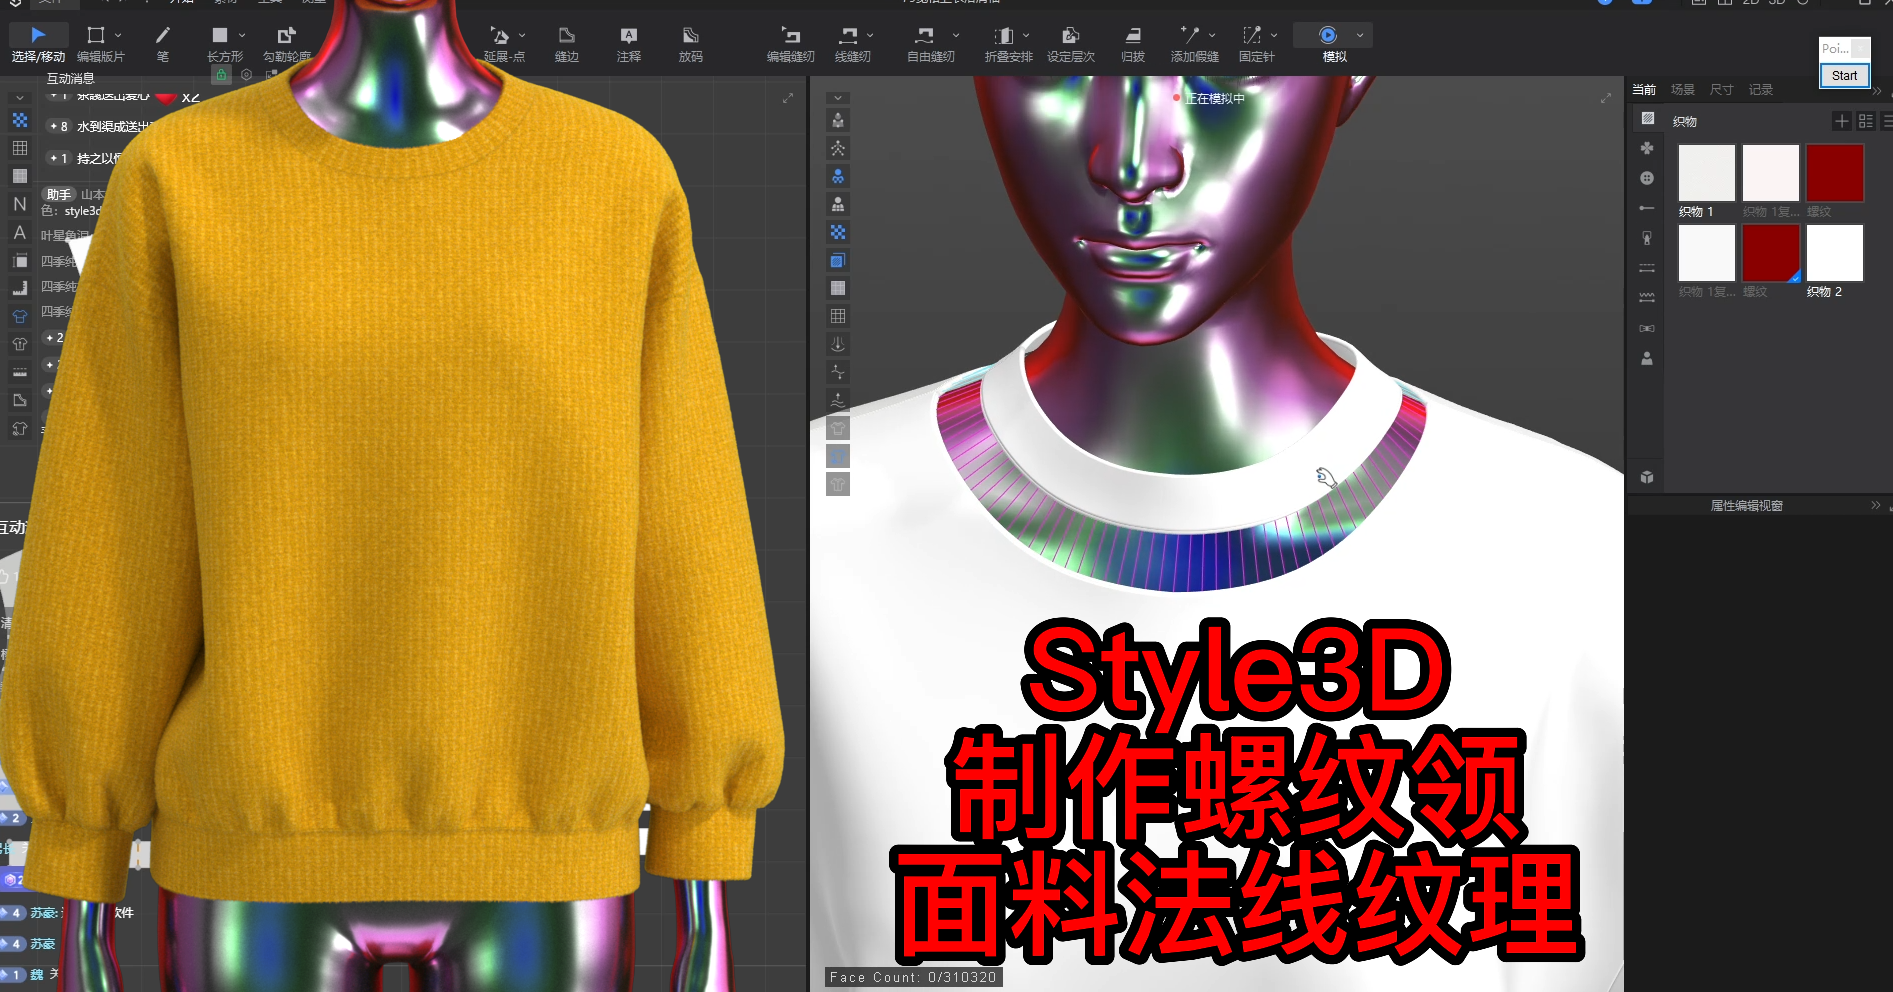Screen dimensions: 1893x992
Task: Open the button category icon in sidebar
Action: point(1647,178)
